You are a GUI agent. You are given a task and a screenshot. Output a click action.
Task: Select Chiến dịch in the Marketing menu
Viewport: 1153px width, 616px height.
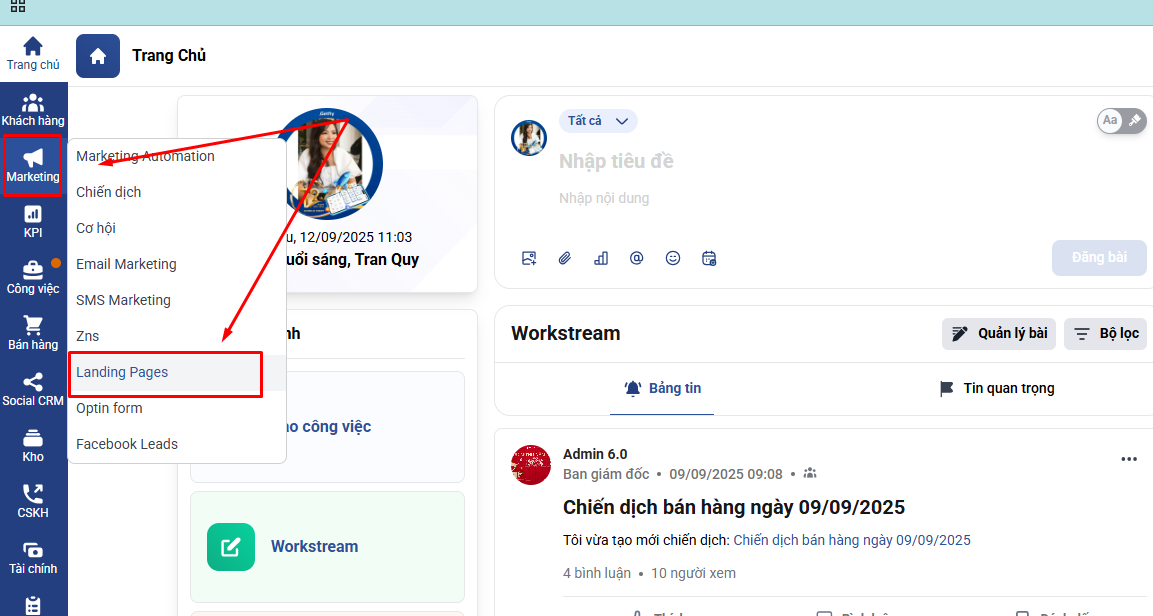109,192
